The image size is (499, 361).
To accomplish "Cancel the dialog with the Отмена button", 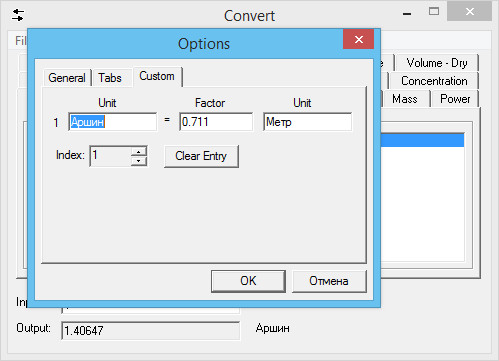I will point(329,281).
